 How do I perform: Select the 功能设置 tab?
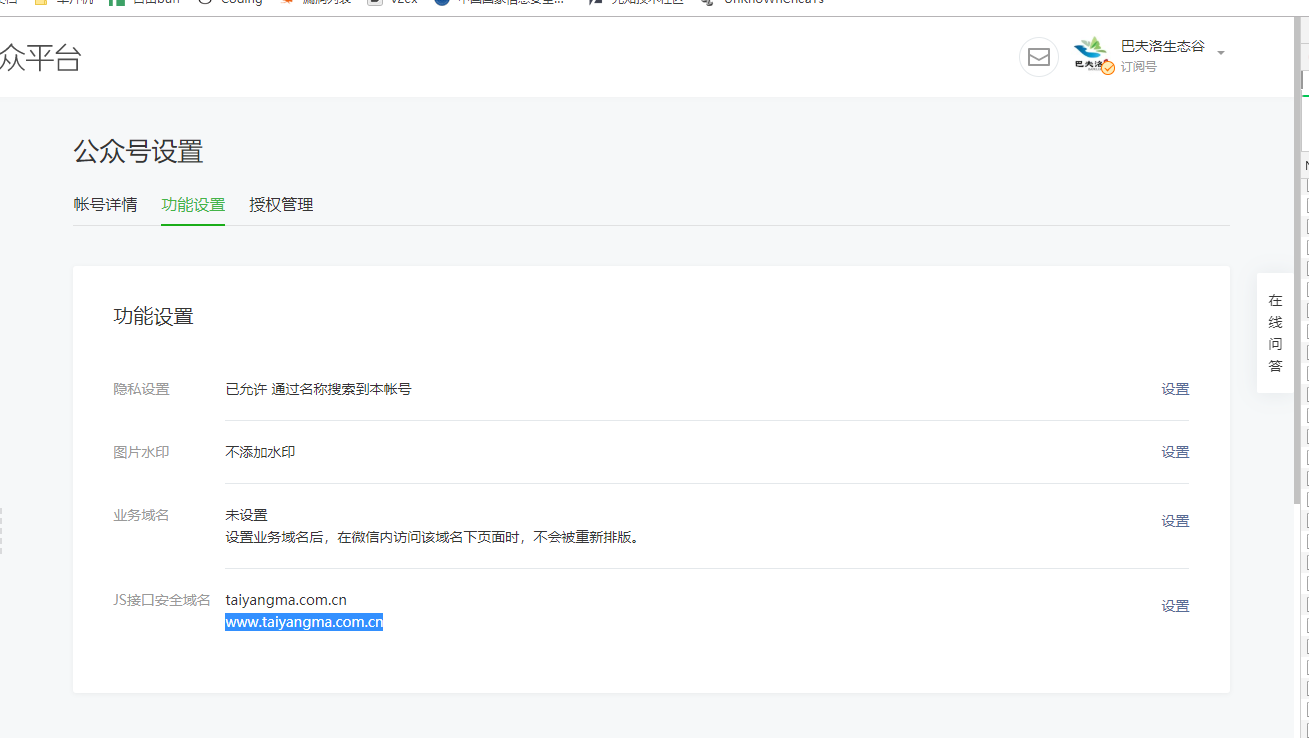click(x=193, y=205)
